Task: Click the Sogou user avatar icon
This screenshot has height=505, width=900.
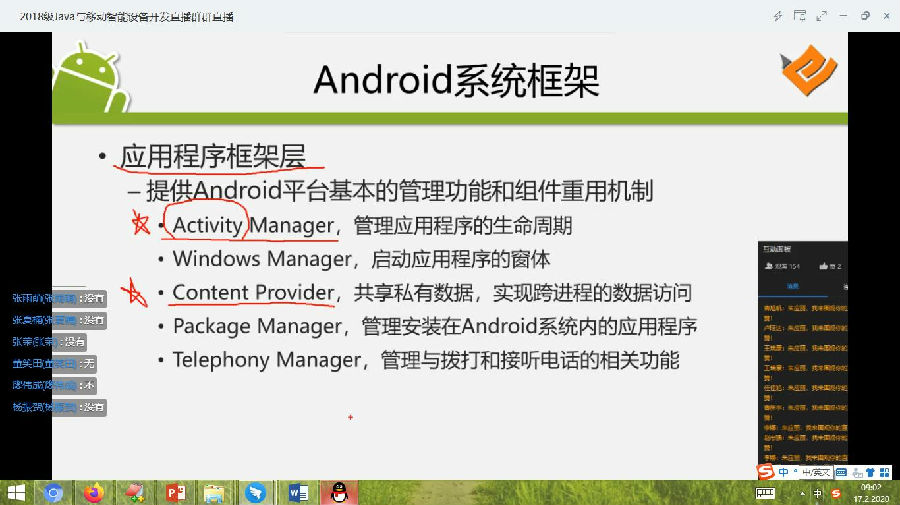Action: pos(858,473)
